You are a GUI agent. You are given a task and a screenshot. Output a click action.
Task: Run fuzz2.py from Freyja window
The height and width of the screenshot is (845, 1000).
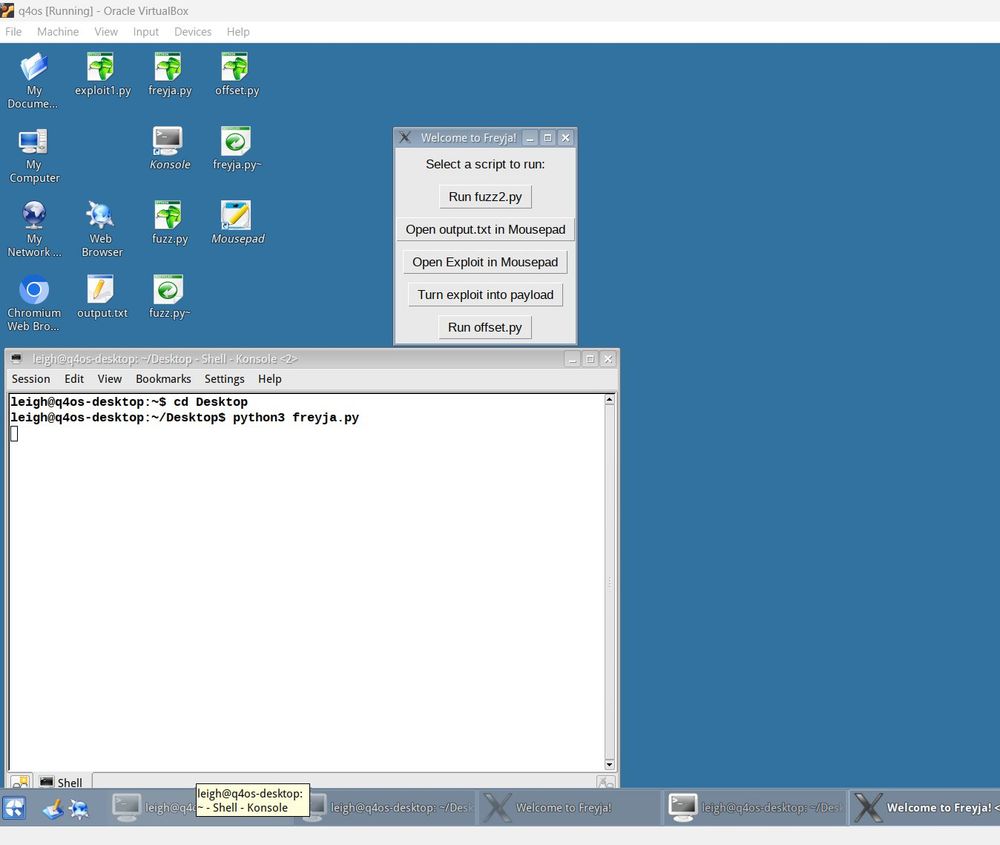pos(485,196)
